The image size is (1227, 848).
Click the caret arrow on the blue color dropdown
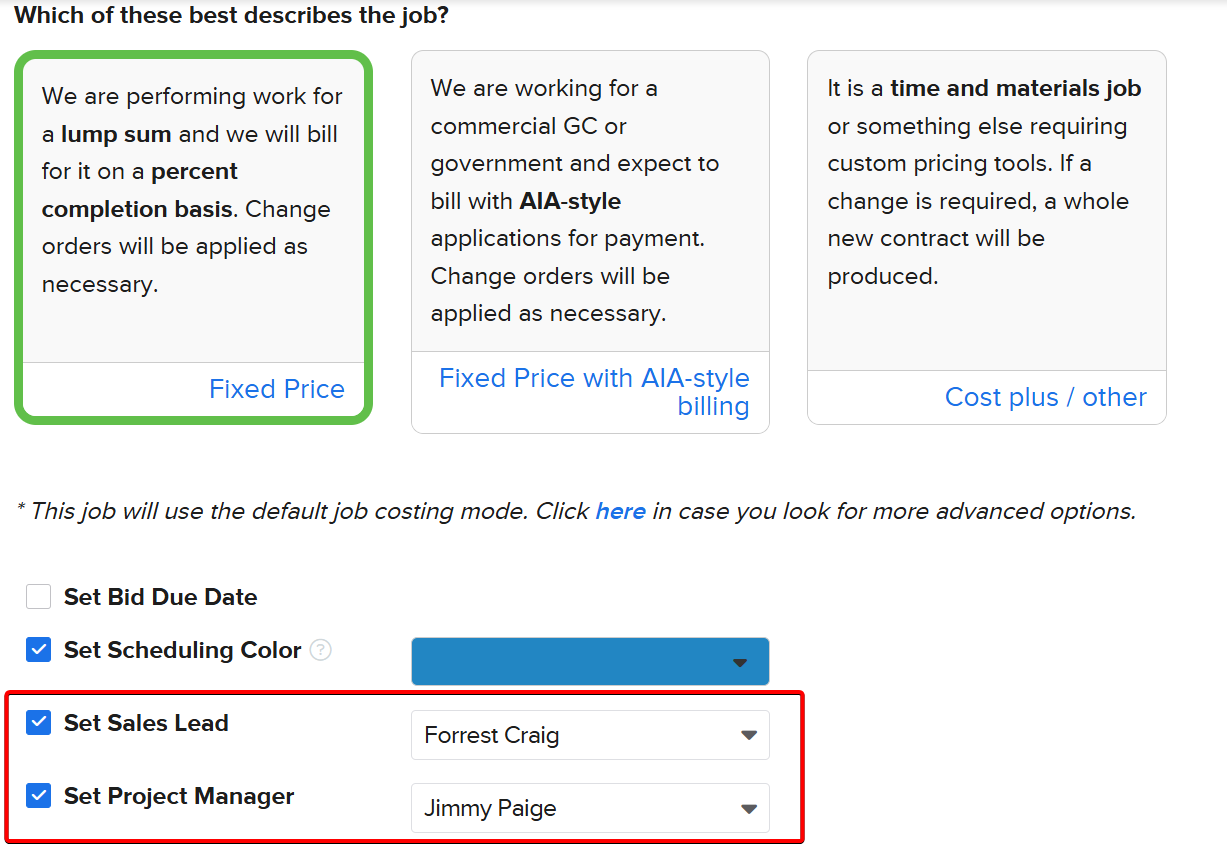point(739,662)
